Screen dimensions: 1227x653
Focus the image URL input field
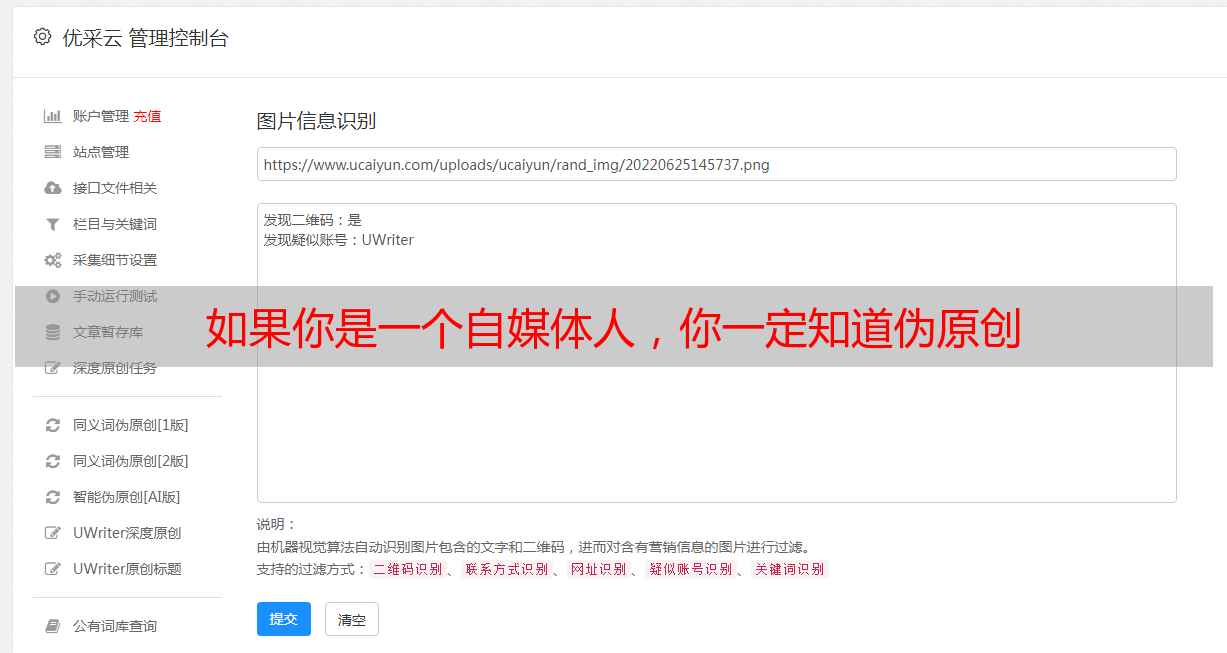coord(716,164)
